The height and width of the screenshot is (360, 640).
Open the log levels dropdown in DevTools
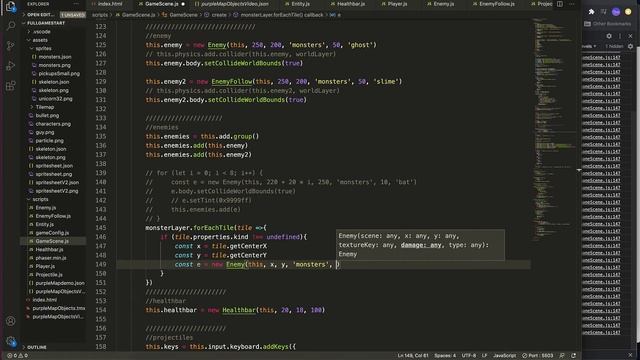[x=589, y=46]
